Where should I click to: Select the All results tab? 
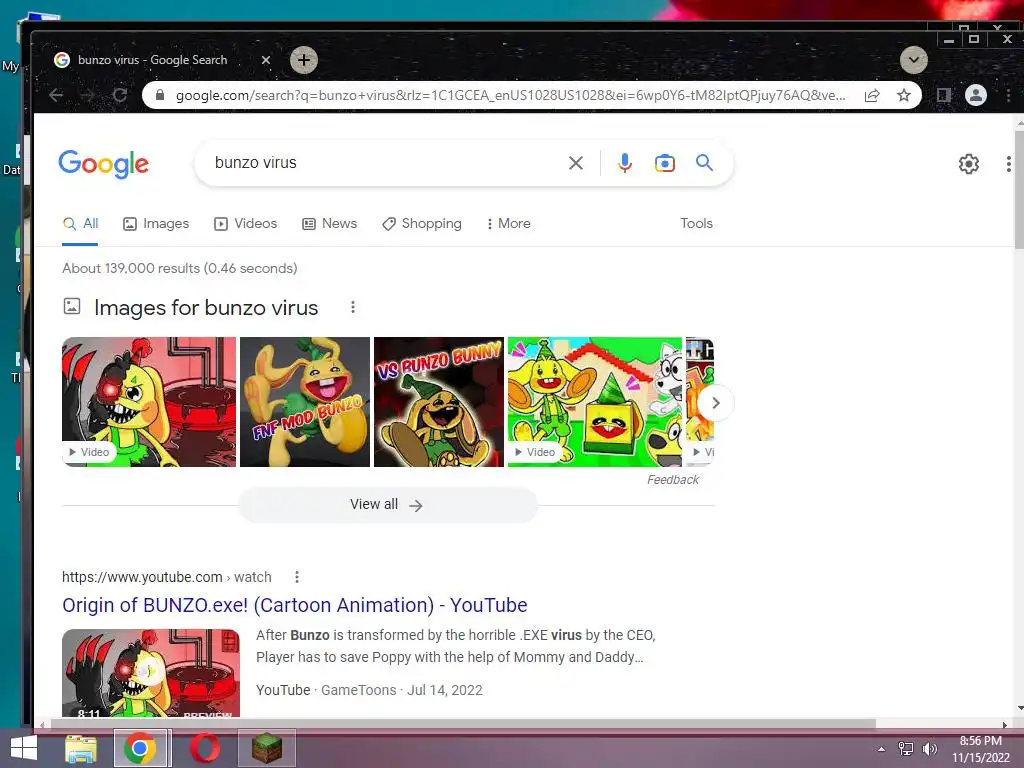(x=80, y=223)
